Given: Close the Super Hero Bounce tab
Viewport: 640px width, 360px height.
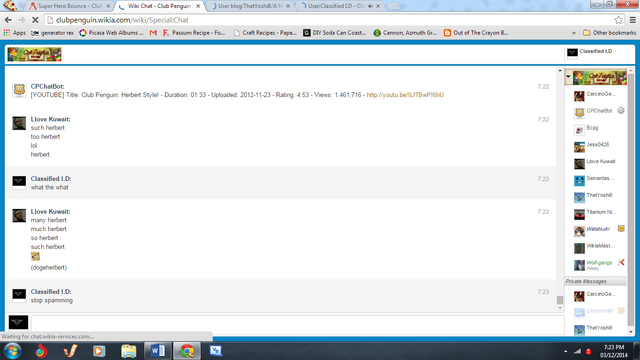Looking at the screenshot, I should [108, 6].
